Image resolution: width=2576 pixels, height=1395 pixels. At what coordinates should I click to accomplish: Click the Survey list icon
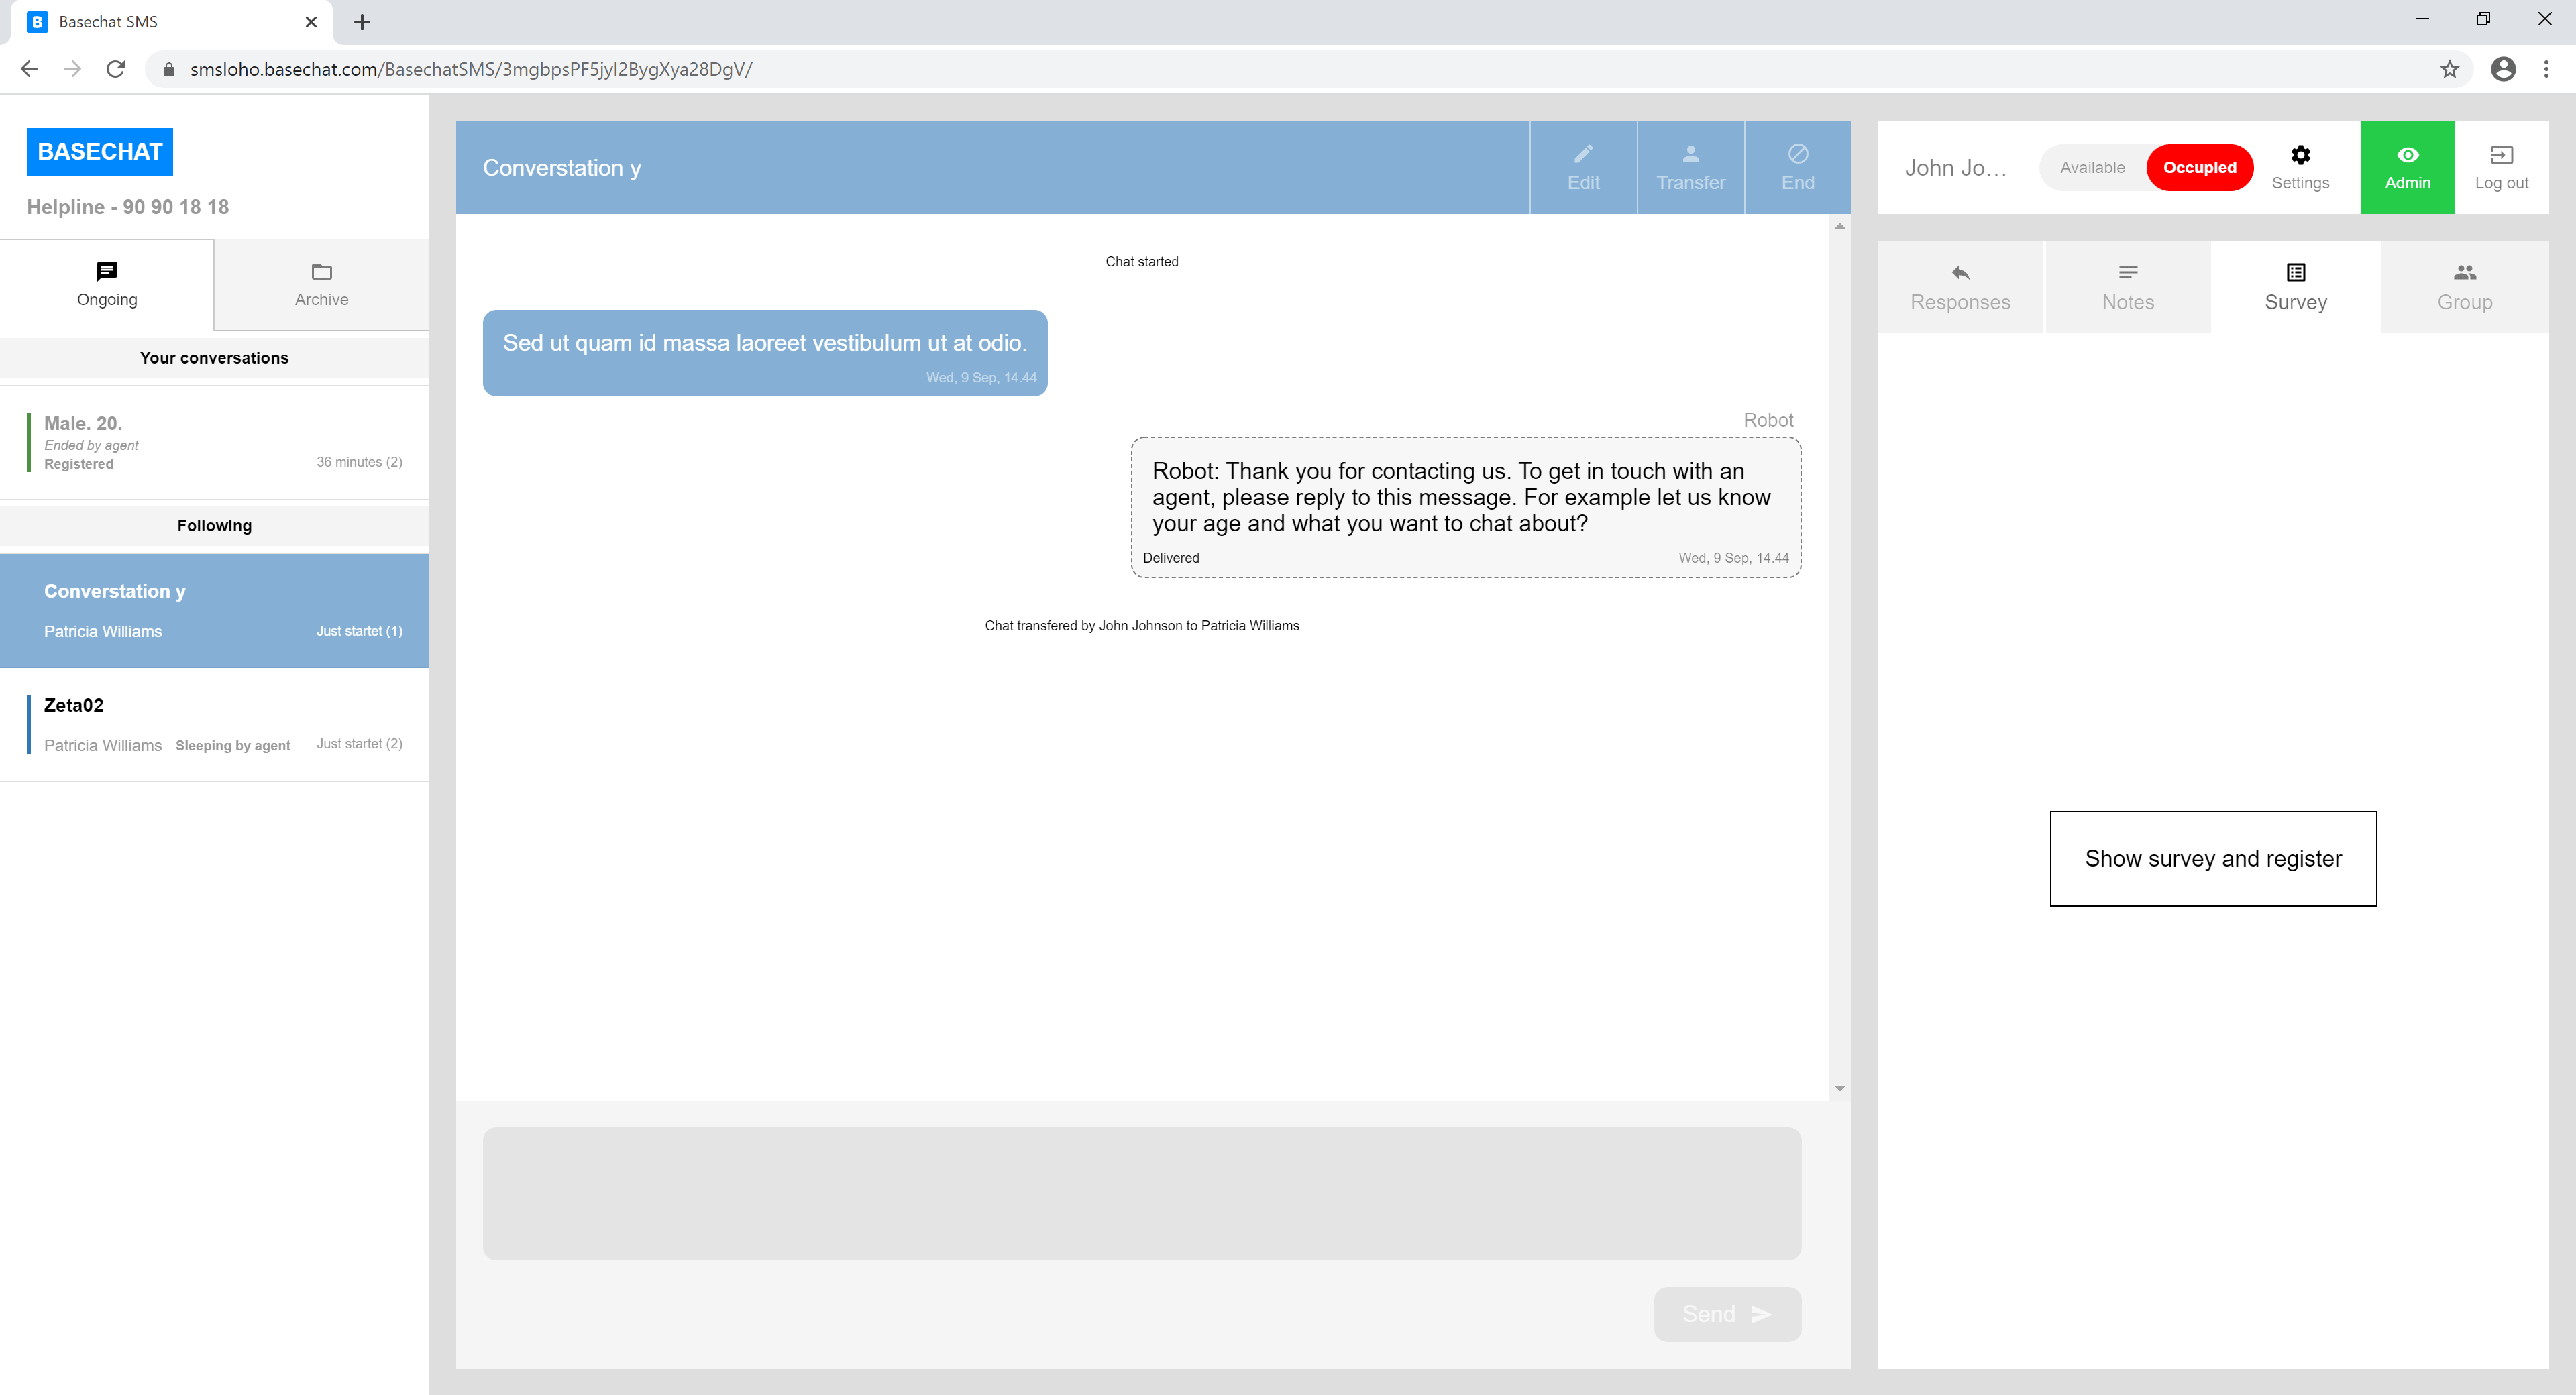click(2296, 272)
